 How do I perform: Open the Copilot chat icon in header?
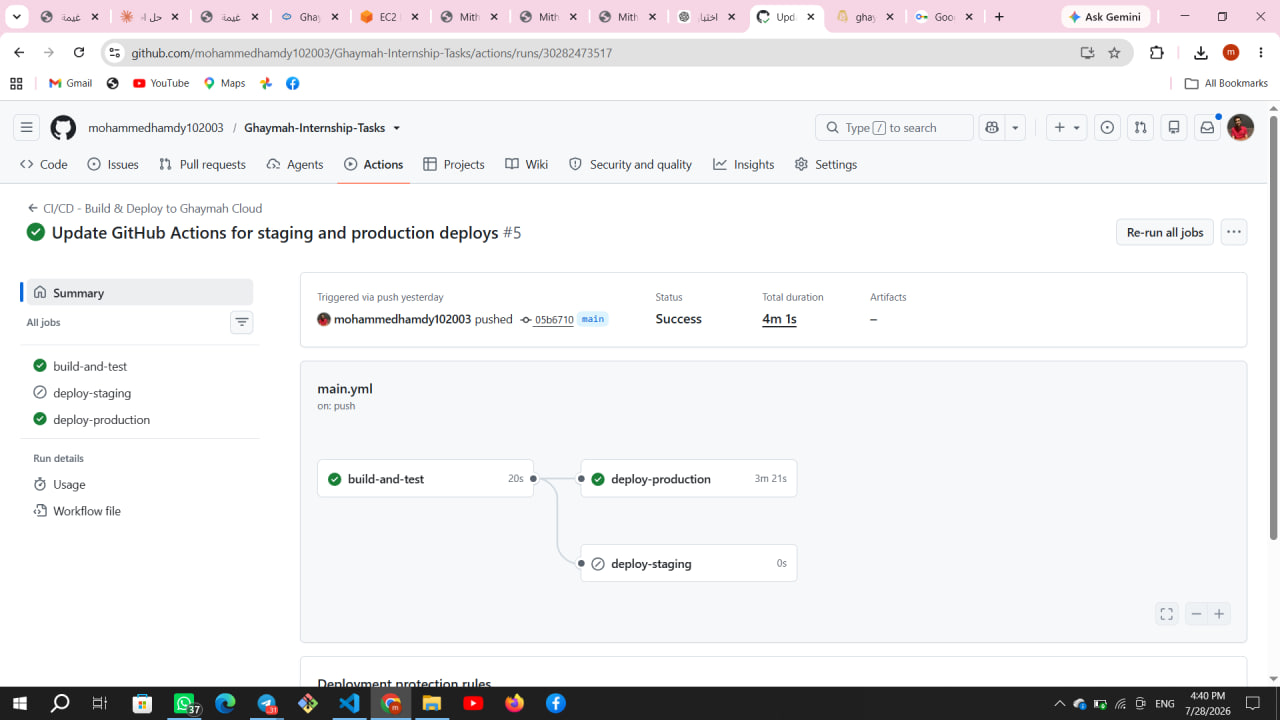click(x=992, y=127)
